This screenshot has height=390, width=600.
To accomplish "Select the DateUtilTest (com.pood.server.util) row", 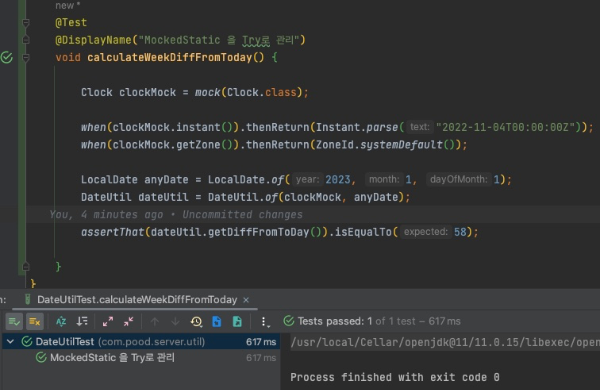I will [141, 341].
